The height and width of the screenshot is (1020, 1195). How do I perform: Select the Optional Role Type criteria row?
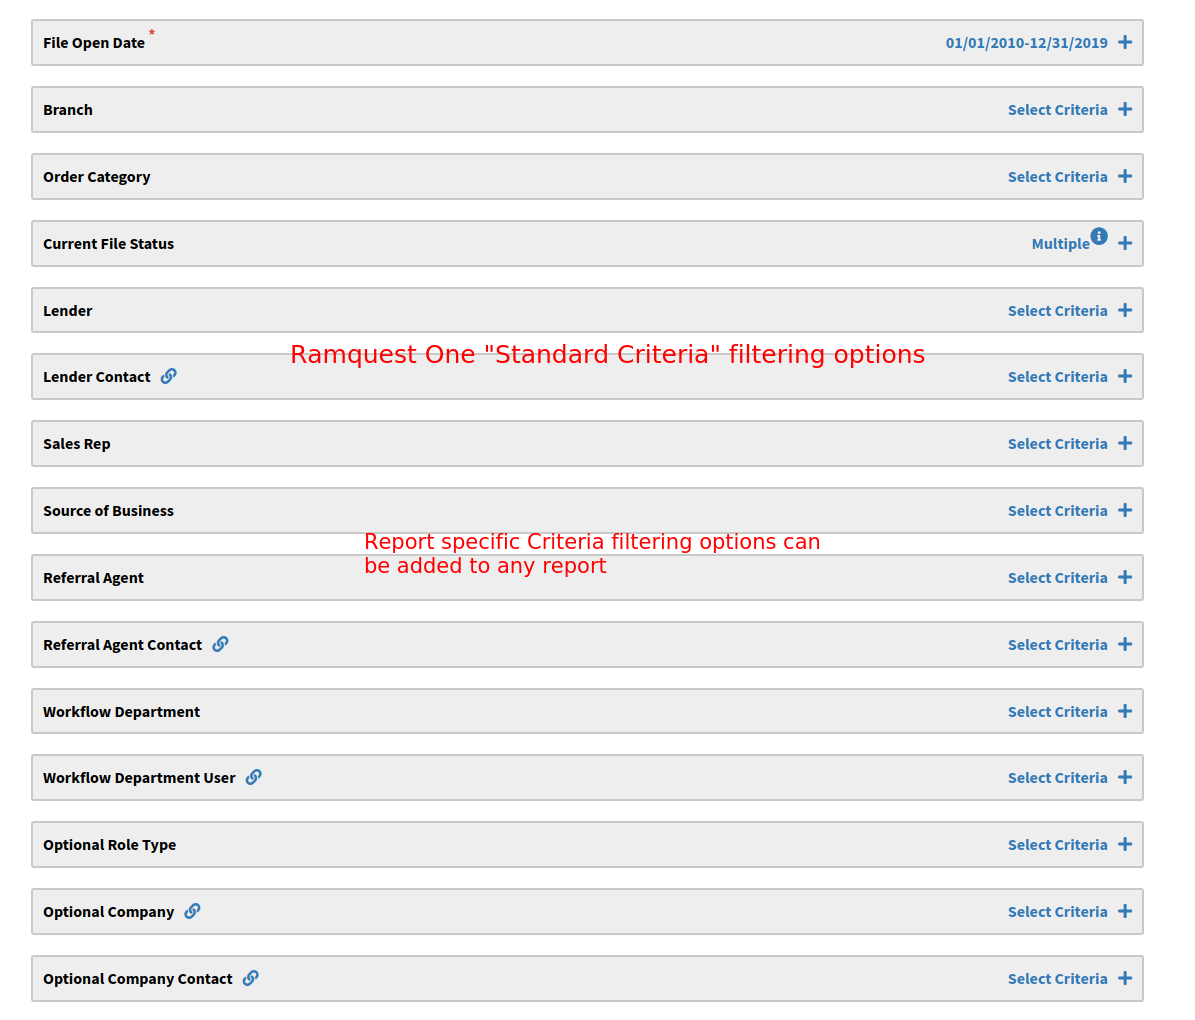pos(1058,844)
